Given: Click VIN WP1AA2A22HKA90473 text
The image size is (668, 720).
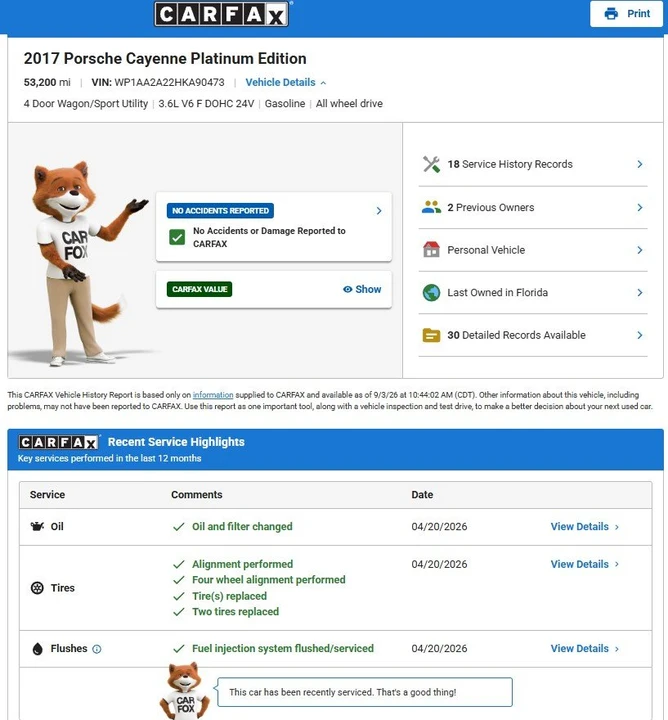Looking at the screenshot, I should 158,83.
